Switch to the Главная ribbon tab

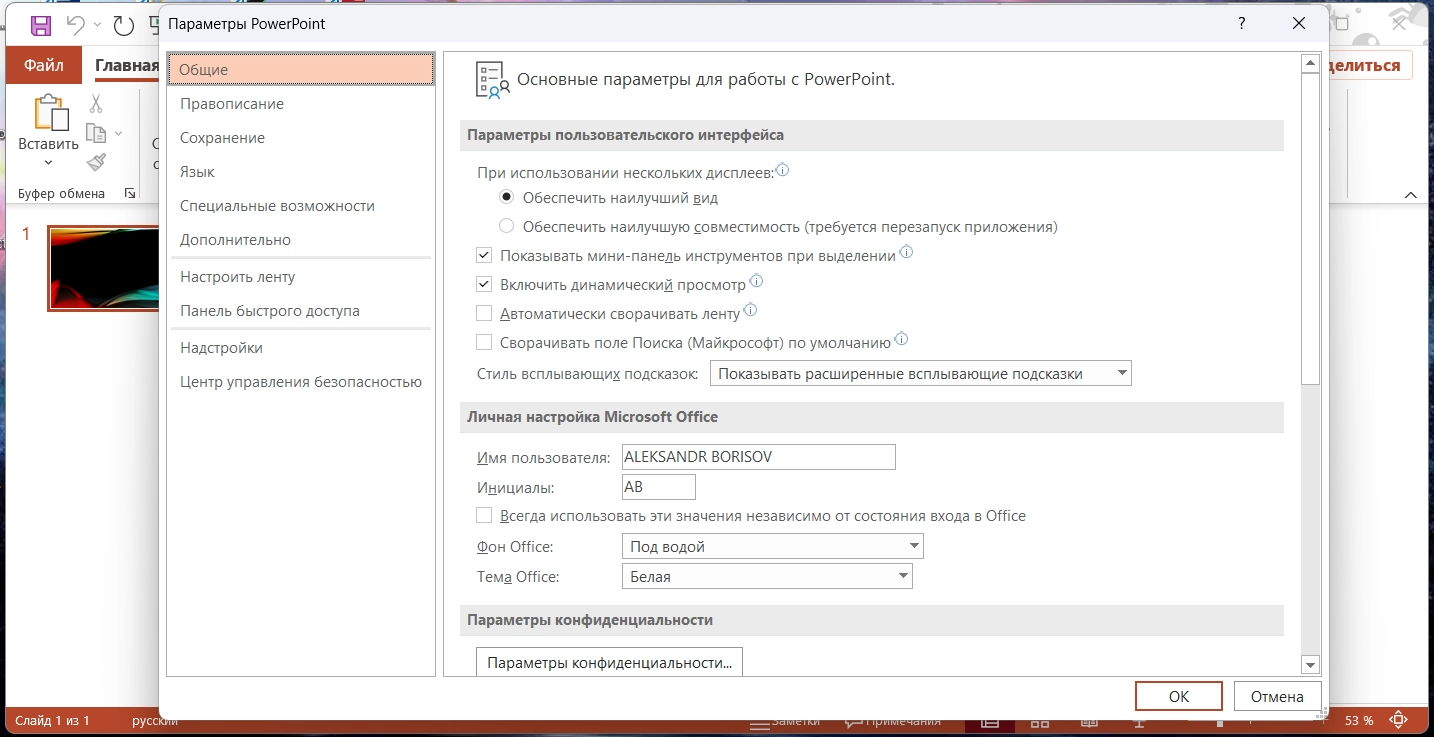tap(127, 67)
